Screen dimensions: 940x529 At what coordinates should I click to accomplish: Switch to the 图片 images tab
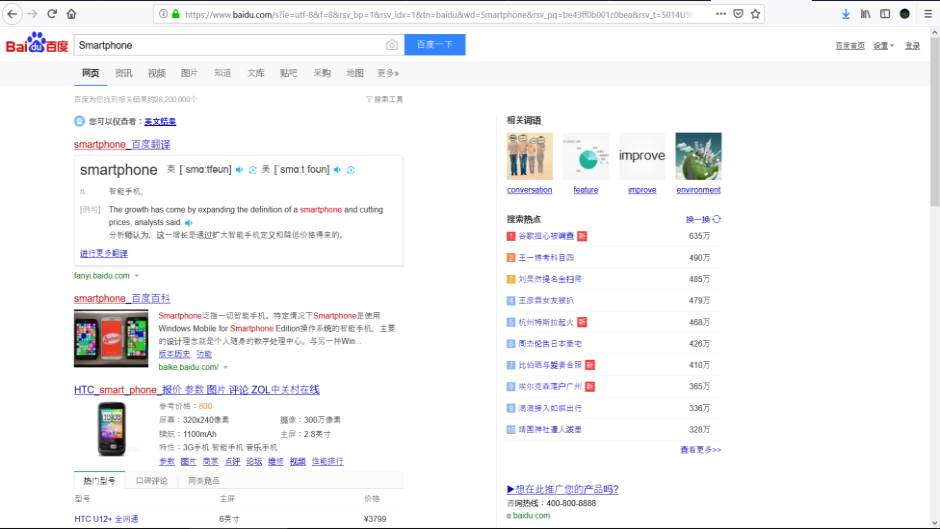pyautogui.click(x=189, y=73)
